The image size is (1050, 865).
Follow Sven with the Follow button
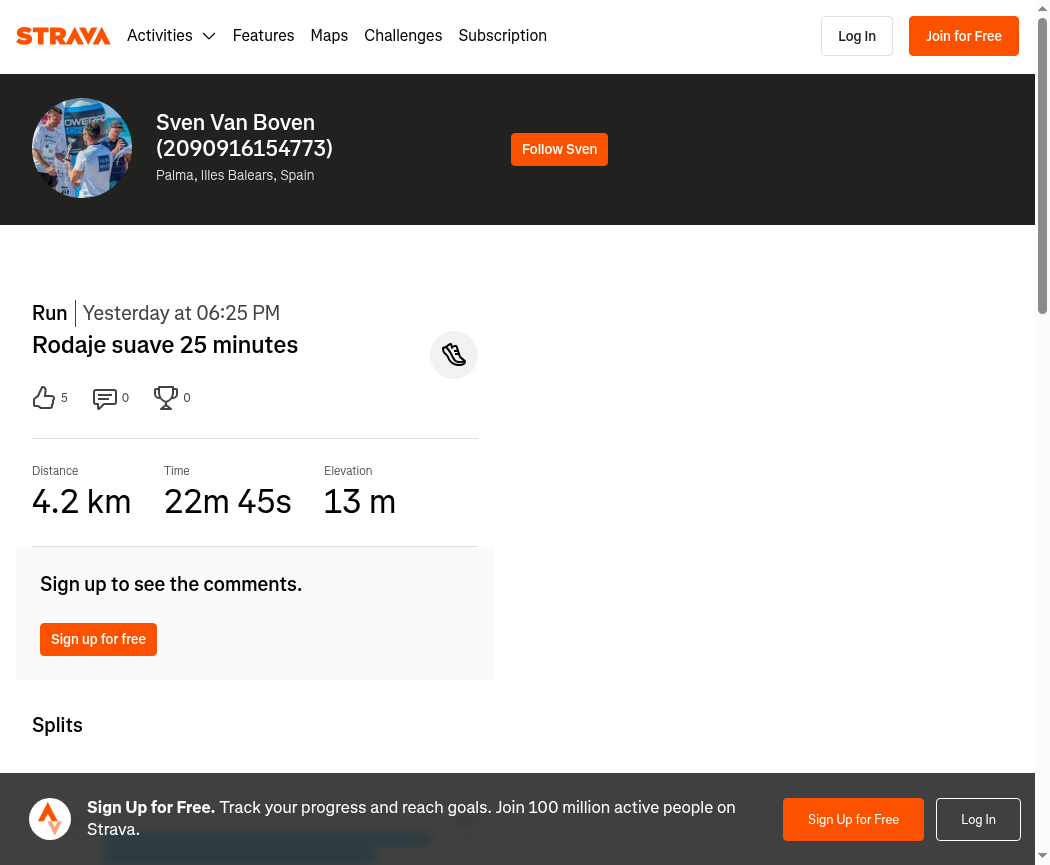coord(559,149)
